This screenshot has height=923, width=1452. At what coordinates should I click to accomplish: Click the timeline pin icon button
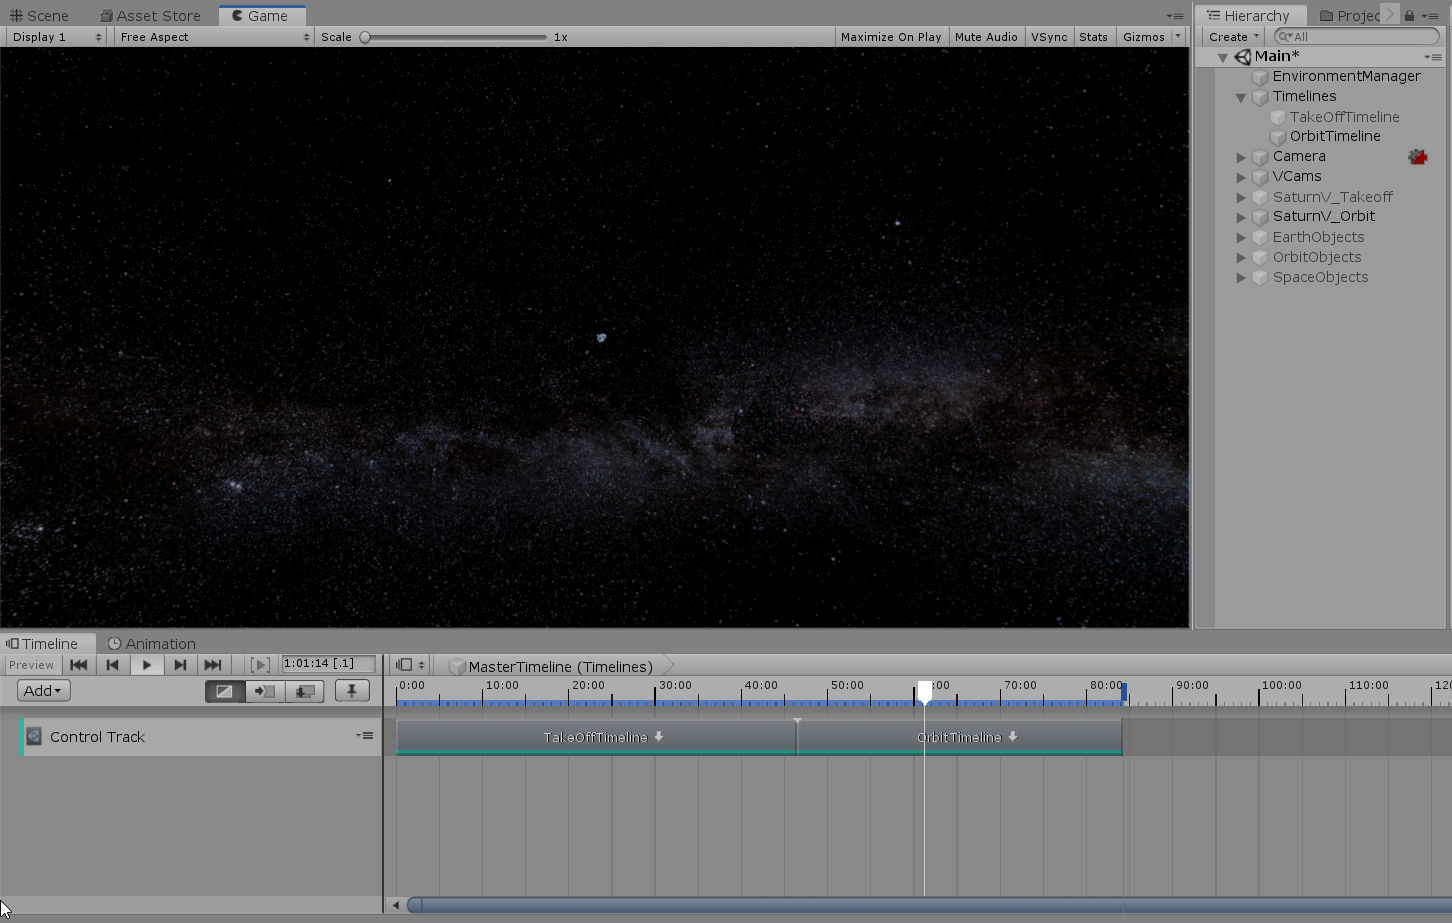pos(351,691)
